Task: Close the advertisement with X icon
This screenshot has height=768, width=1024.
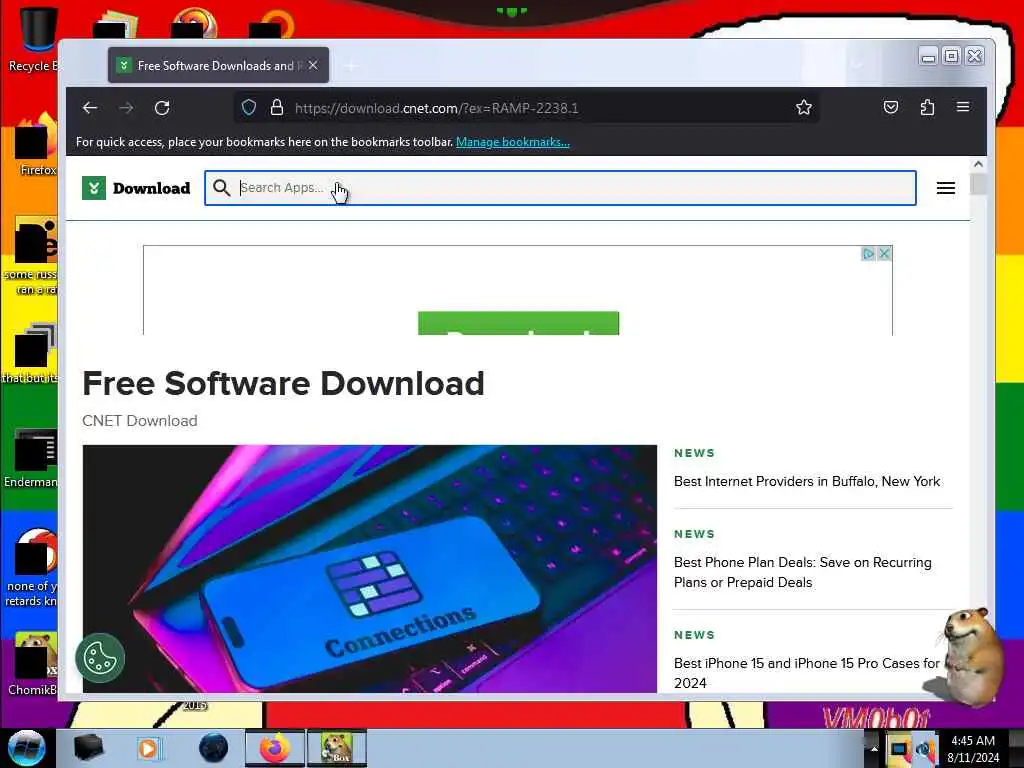Action: click(884, 253)
